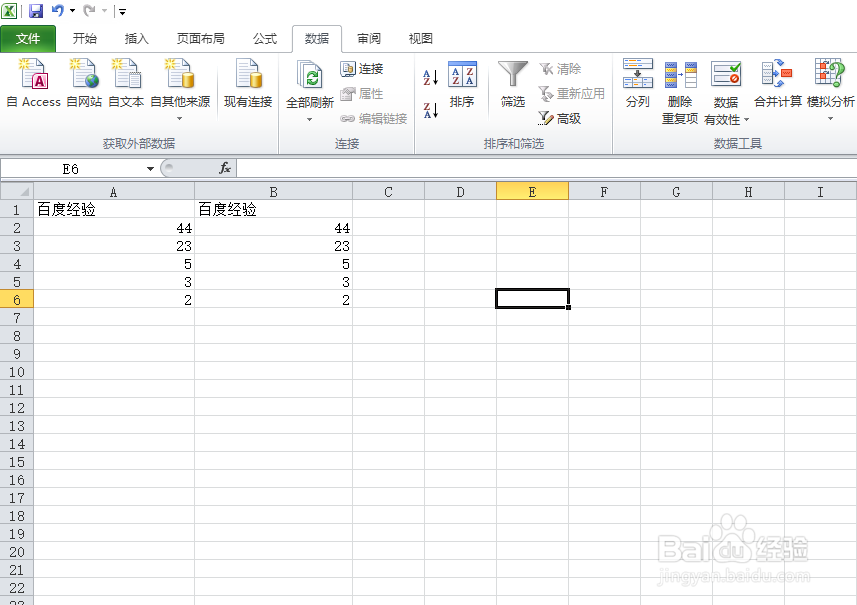Open existing connections (现有连接)
The width and height of the screenshot is (857, 605).
click(x=248, y=83)
